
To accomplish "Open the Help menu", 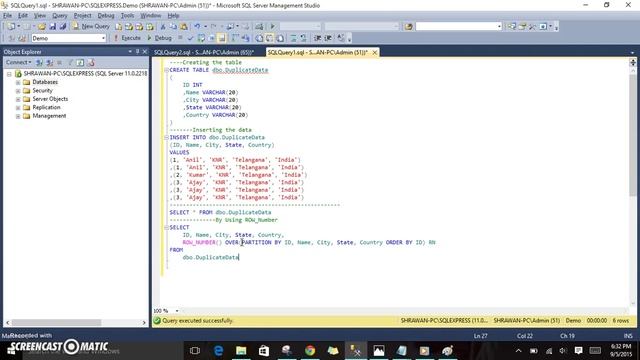I will (173, 16).
